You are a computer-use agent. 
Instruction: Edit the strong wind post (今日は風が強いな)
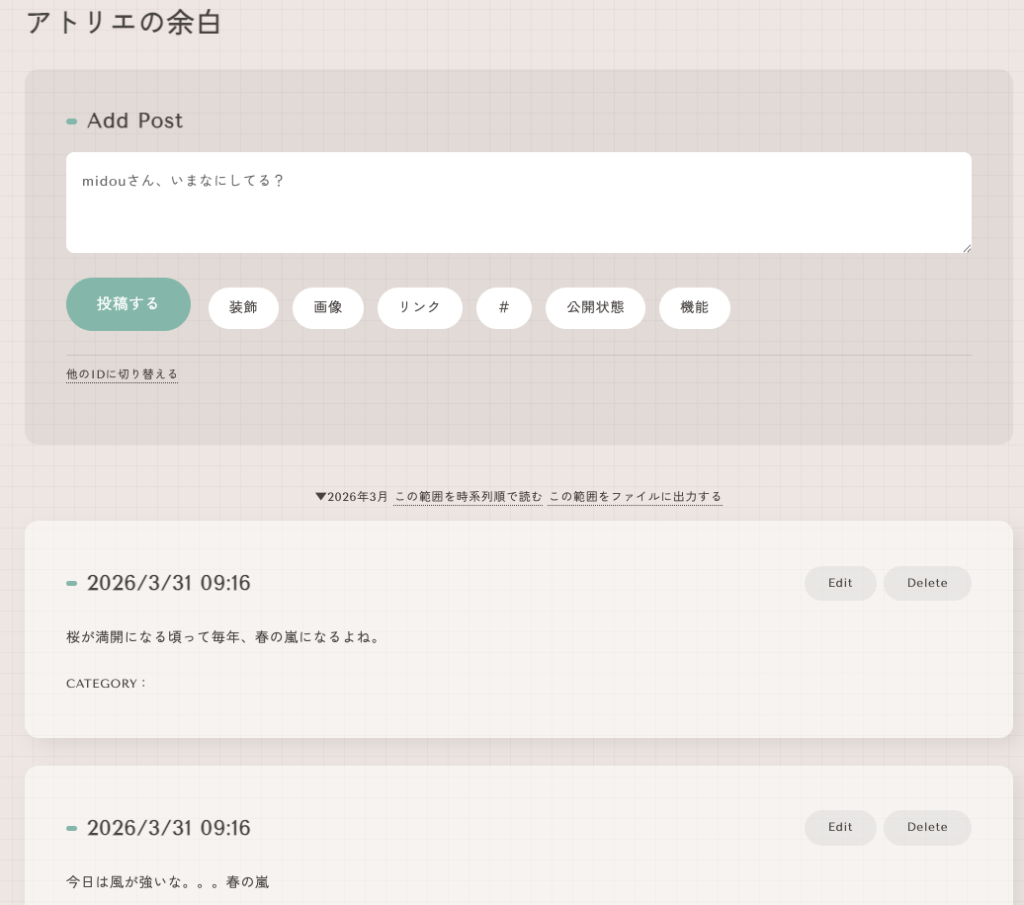pyautogui.click(x=840, y=827)
